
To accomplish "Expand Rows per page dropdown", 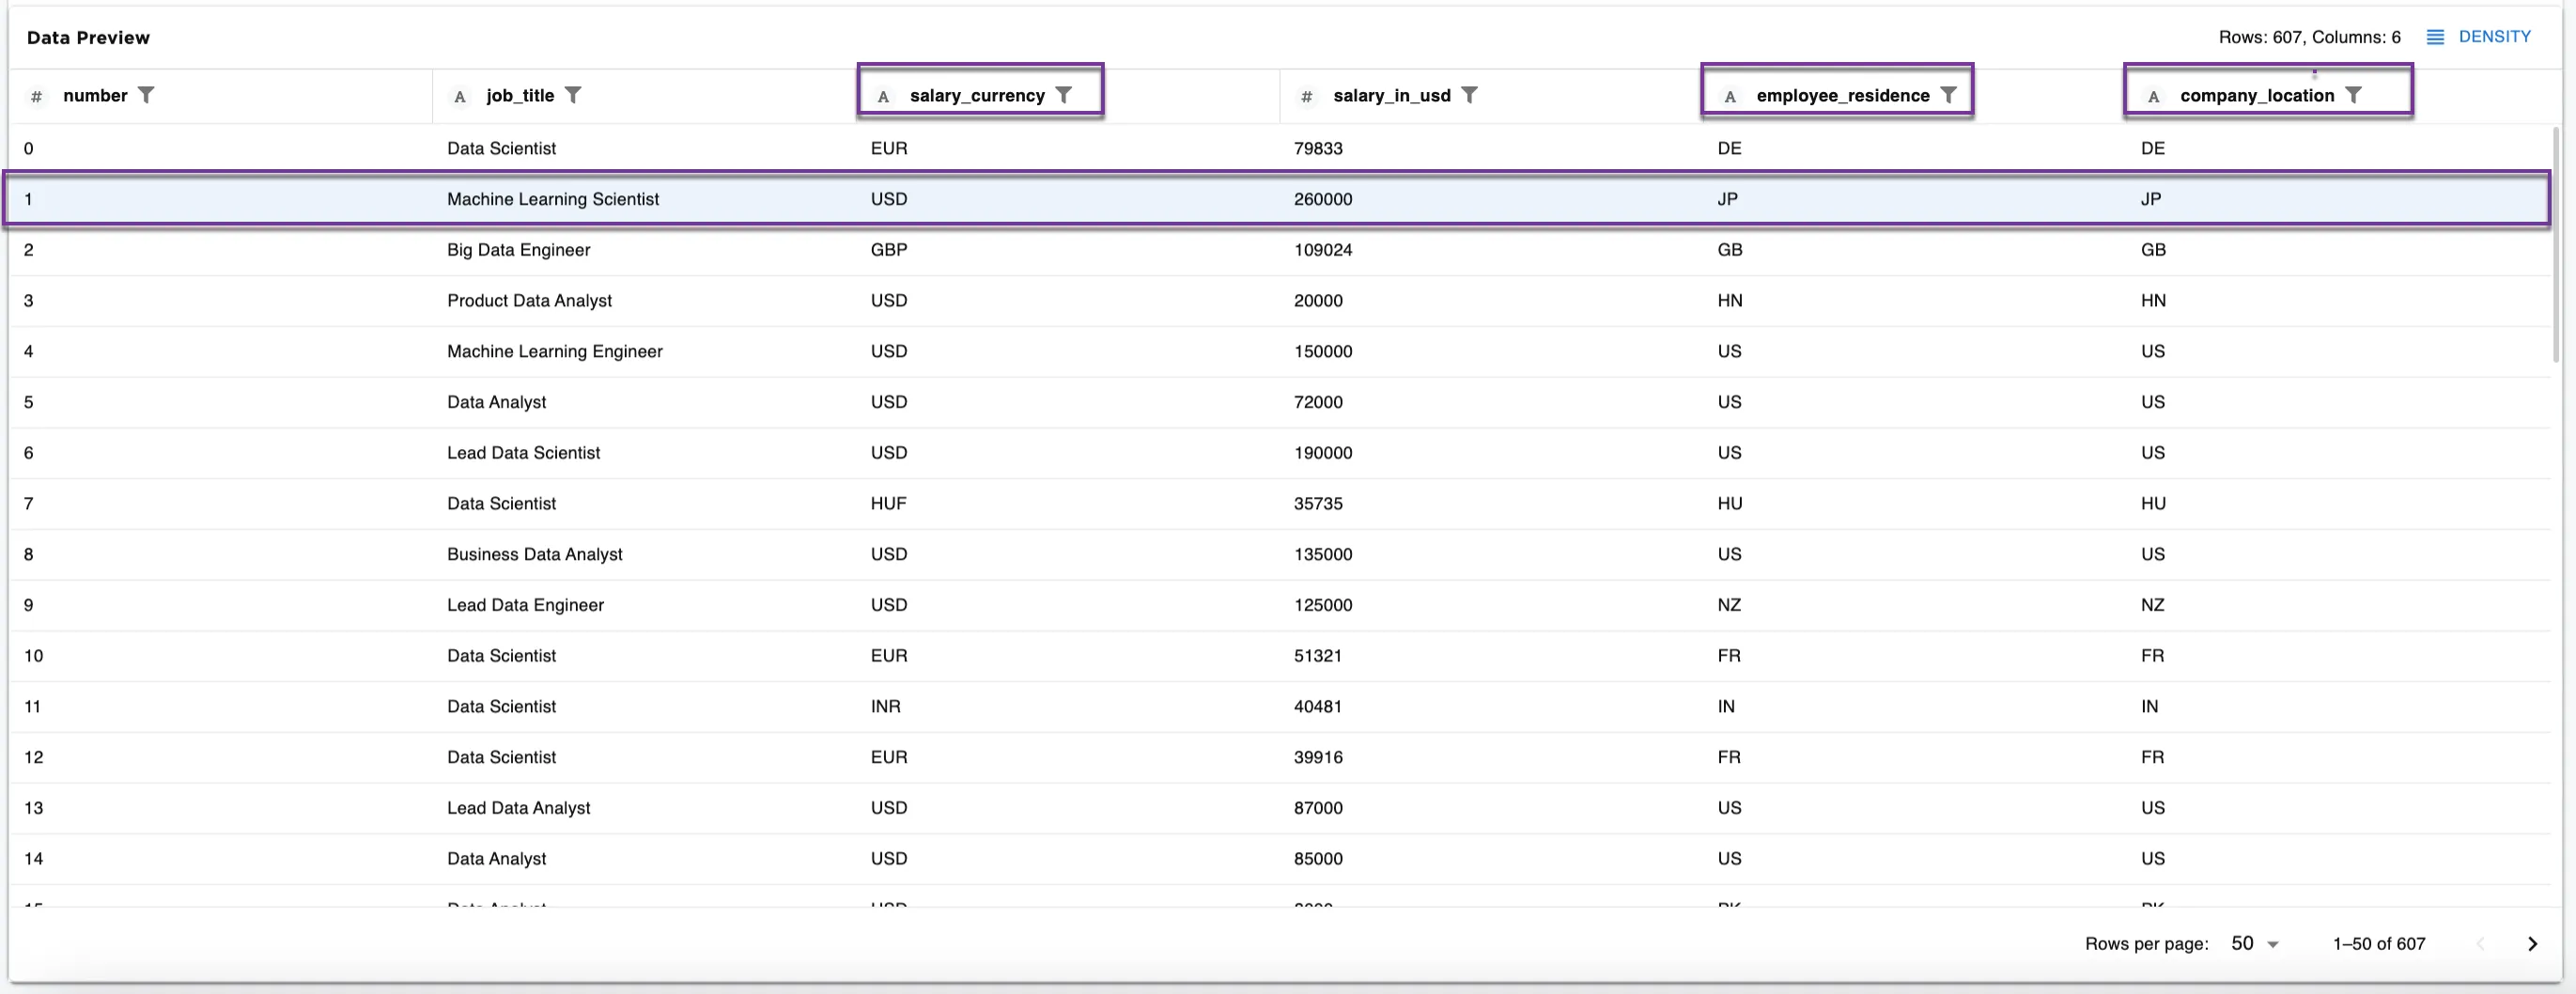I will tap(2254, 943).
